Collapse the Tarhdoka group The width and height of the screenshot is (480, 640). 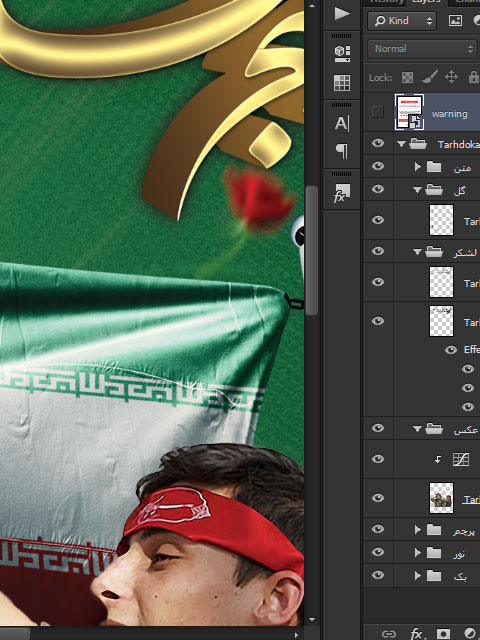[x=401, y=144]
